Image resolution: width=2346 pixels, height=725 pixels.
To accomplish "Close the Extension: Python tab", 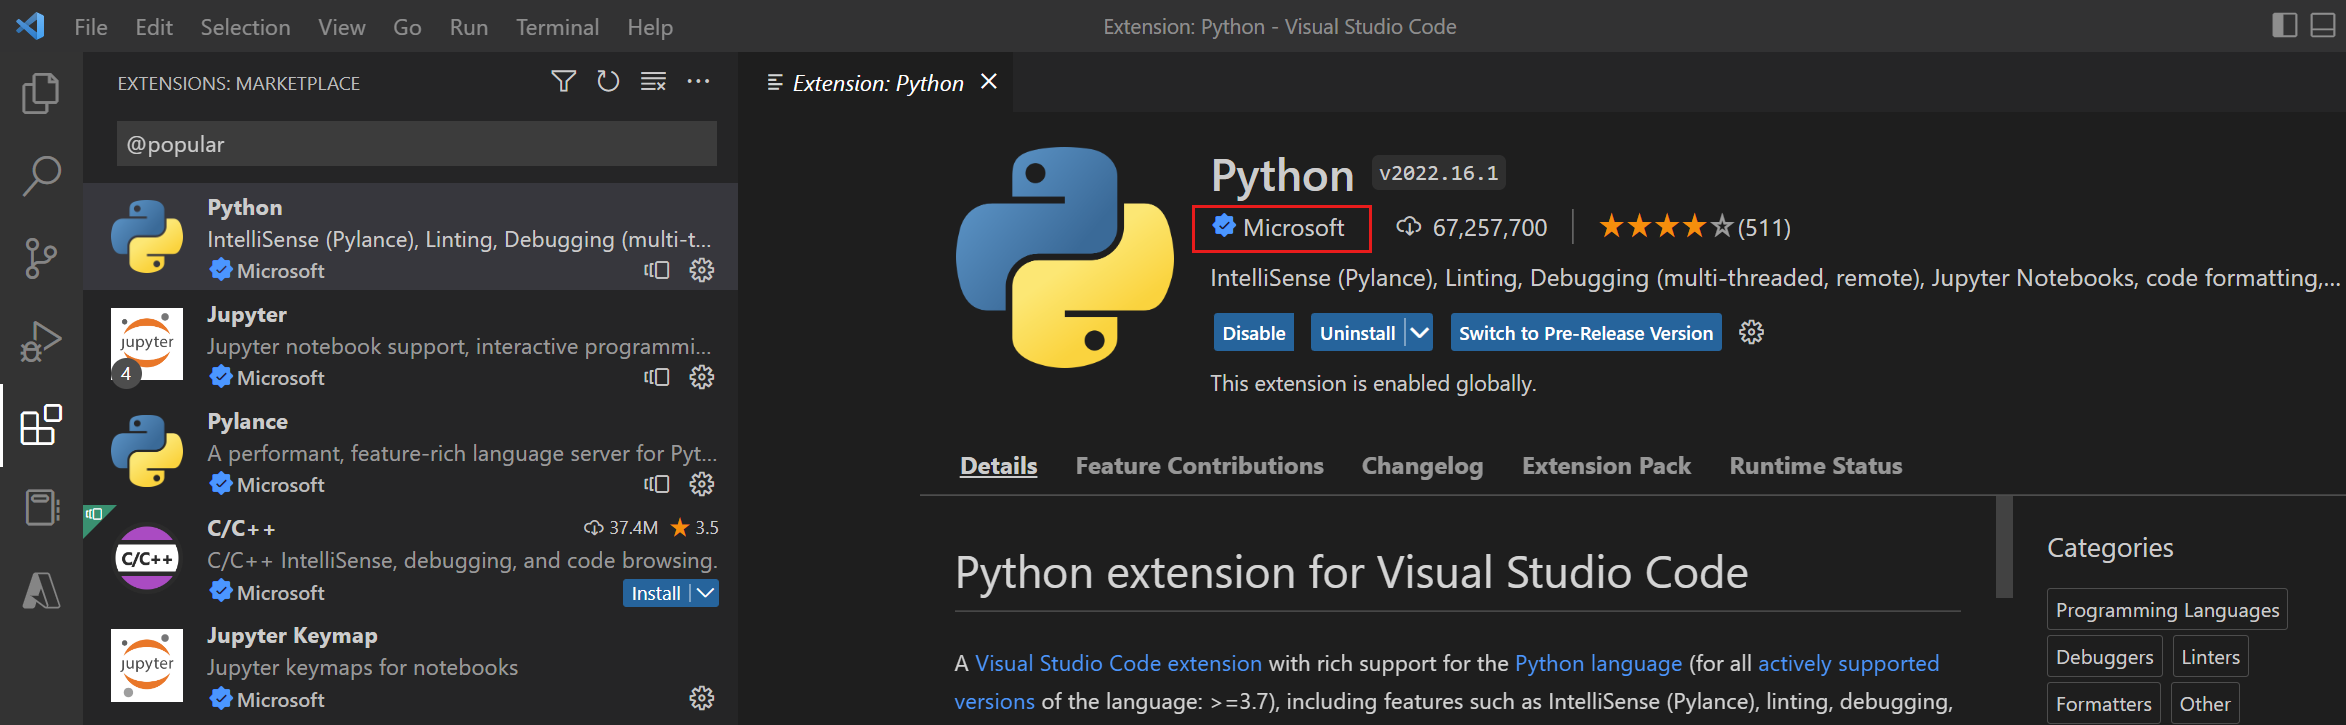I will [x=989, y=82].
